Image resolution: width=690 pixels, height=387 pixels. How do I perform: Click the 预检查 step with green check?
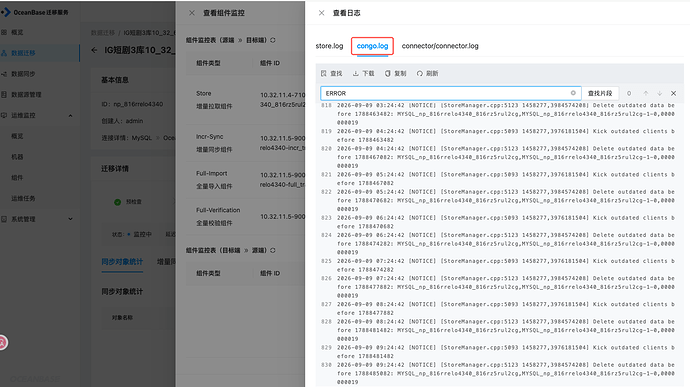[128, 202]
